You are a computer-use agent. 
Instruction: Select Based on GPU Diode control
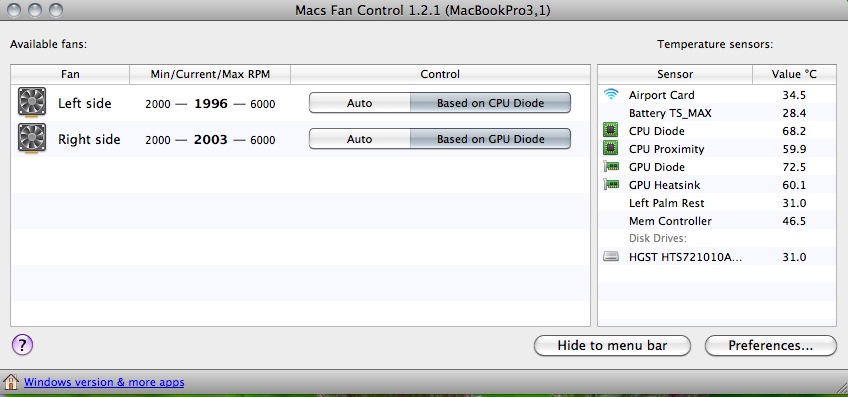[490, 139]
